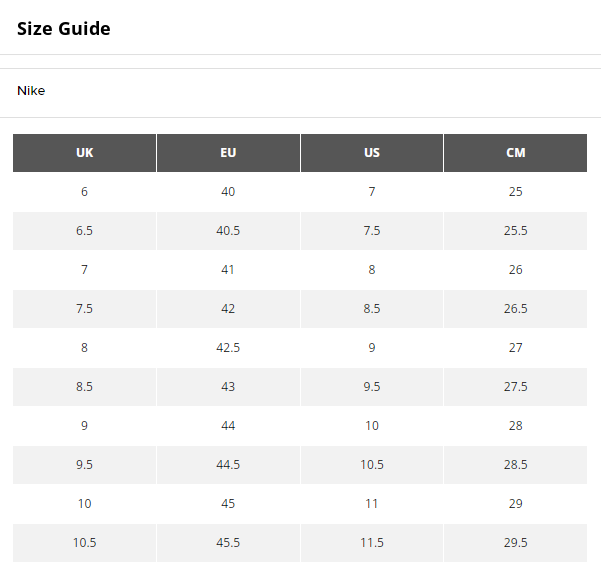The height and width of the screenshot is (571, 601).
Task: Click the 26.5 CM cell
Action: 516,309
